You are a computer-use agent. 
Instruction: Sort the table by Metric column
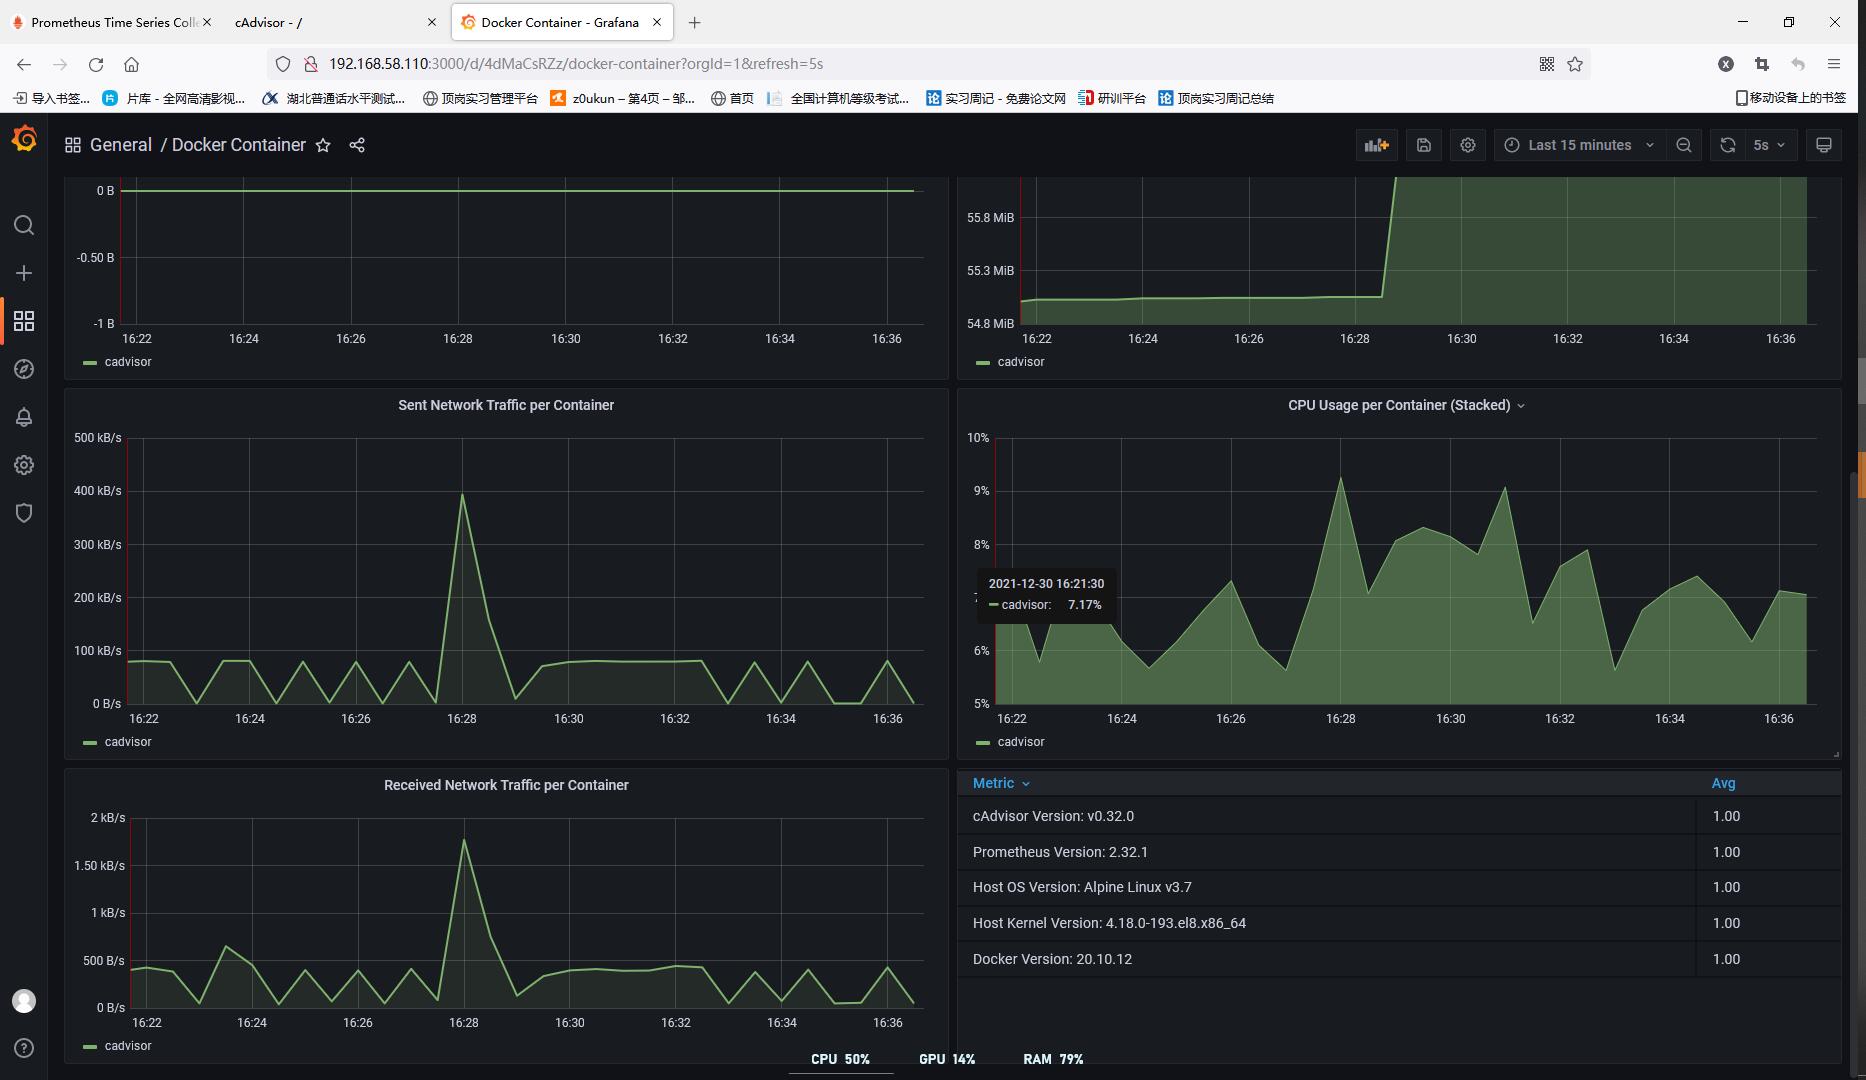pos(1001,783)
